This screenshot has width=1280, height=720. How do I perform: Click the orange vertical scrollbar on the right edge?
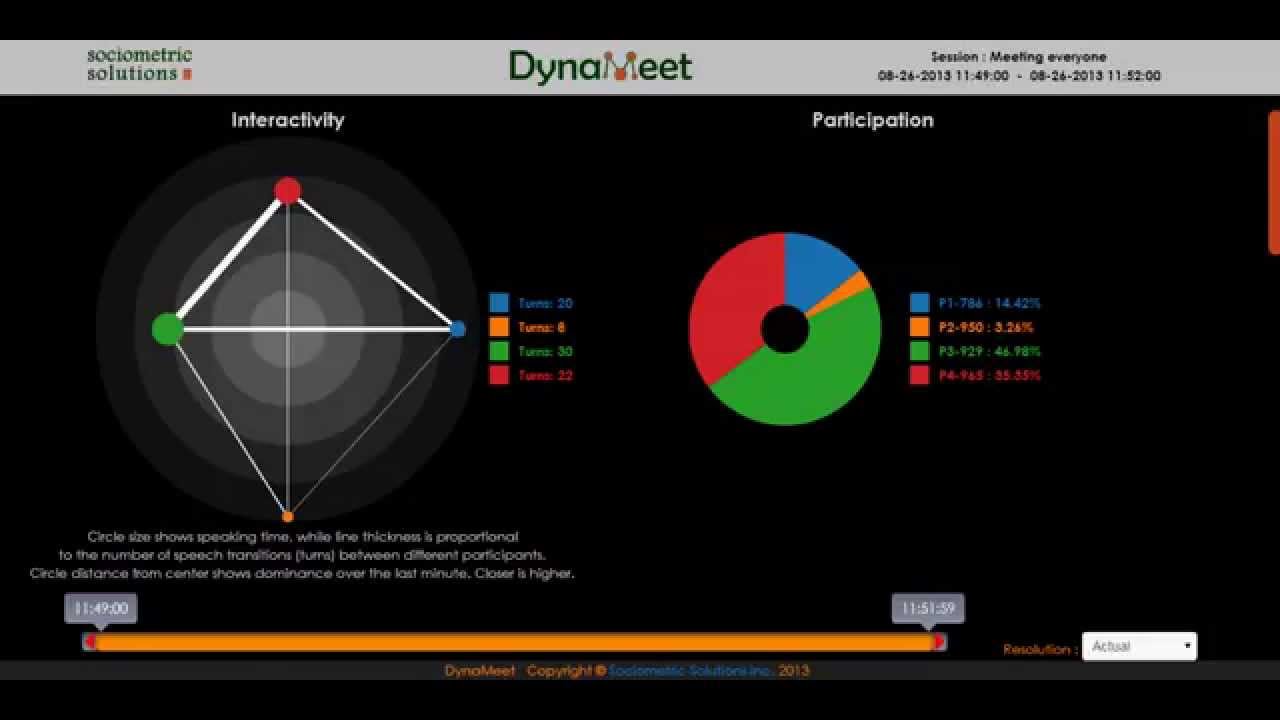tap(1274, 182)
